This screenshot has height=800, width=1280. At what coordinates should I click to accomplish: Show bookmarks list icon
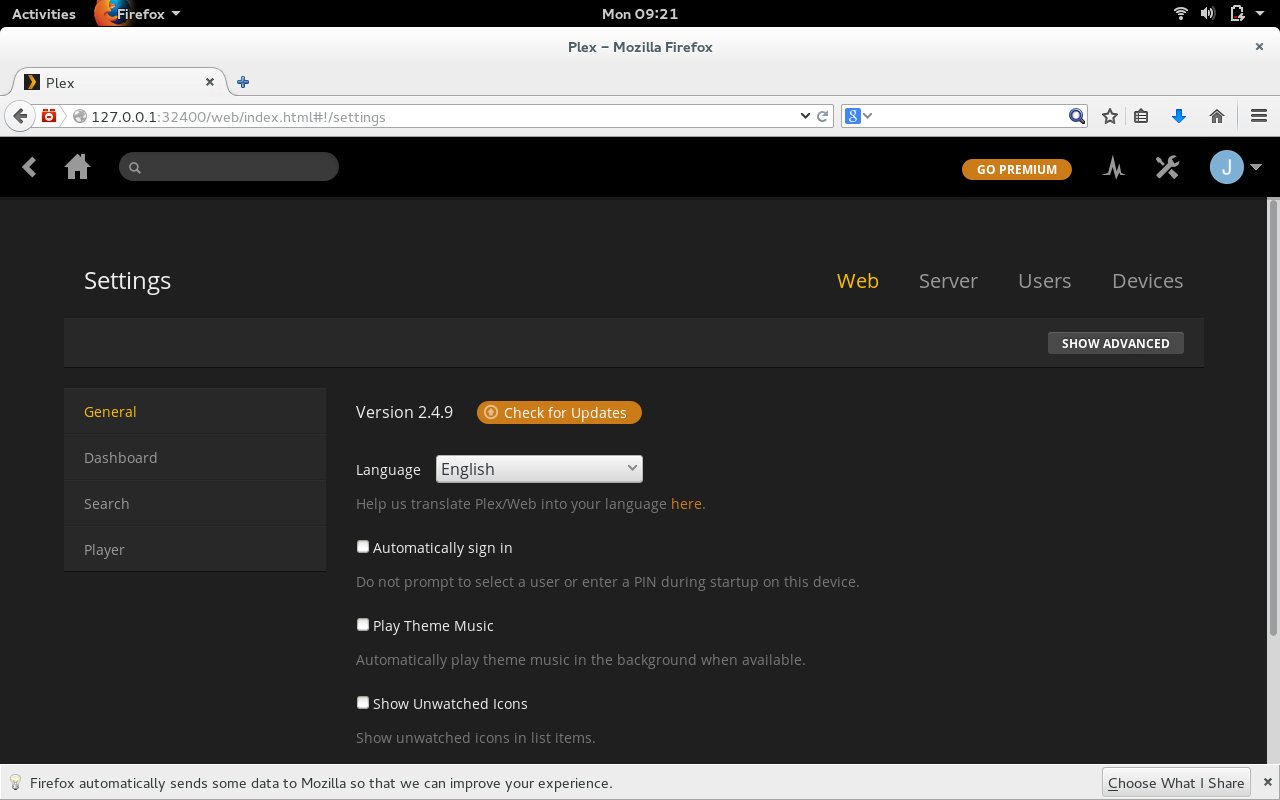click(1141, 116)
